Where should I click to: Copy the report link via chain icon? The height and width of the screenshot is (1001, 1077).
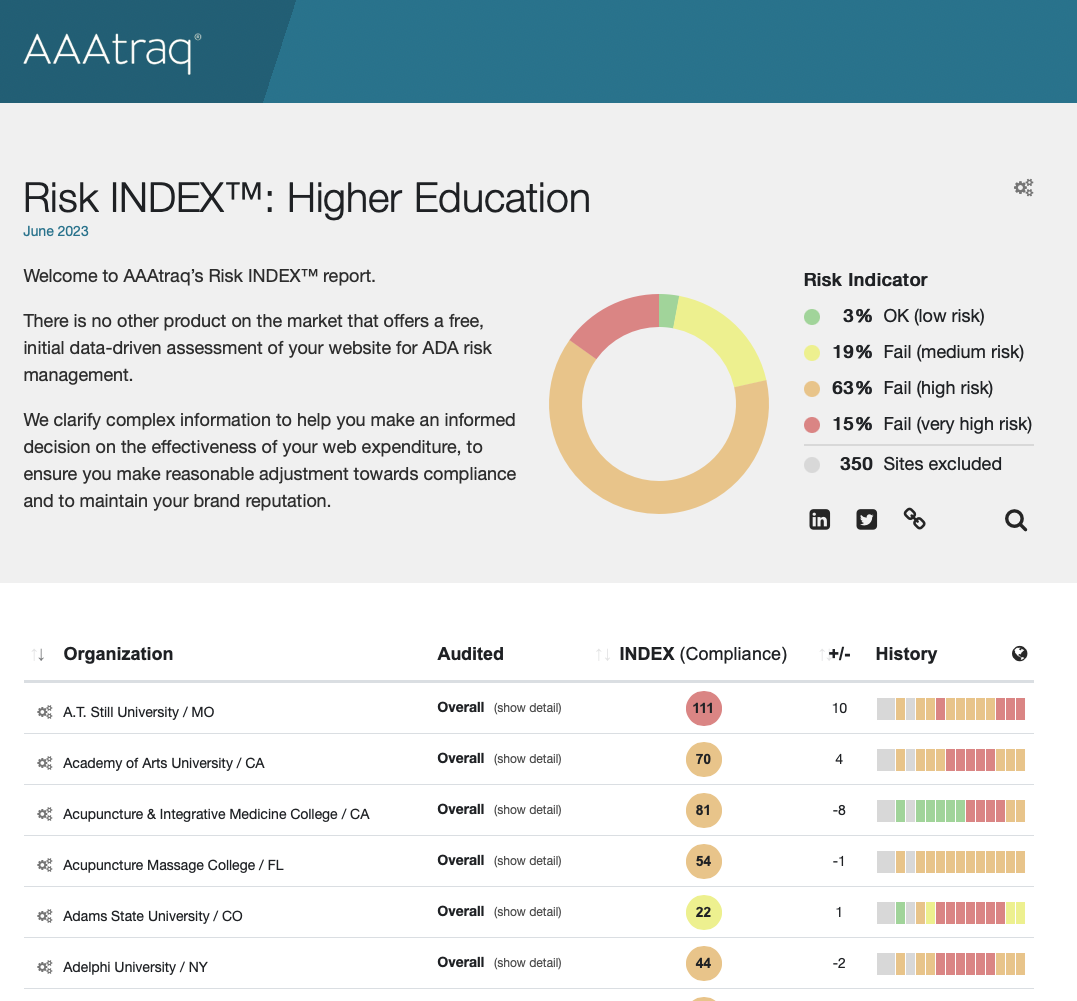(x=914, y=519)
